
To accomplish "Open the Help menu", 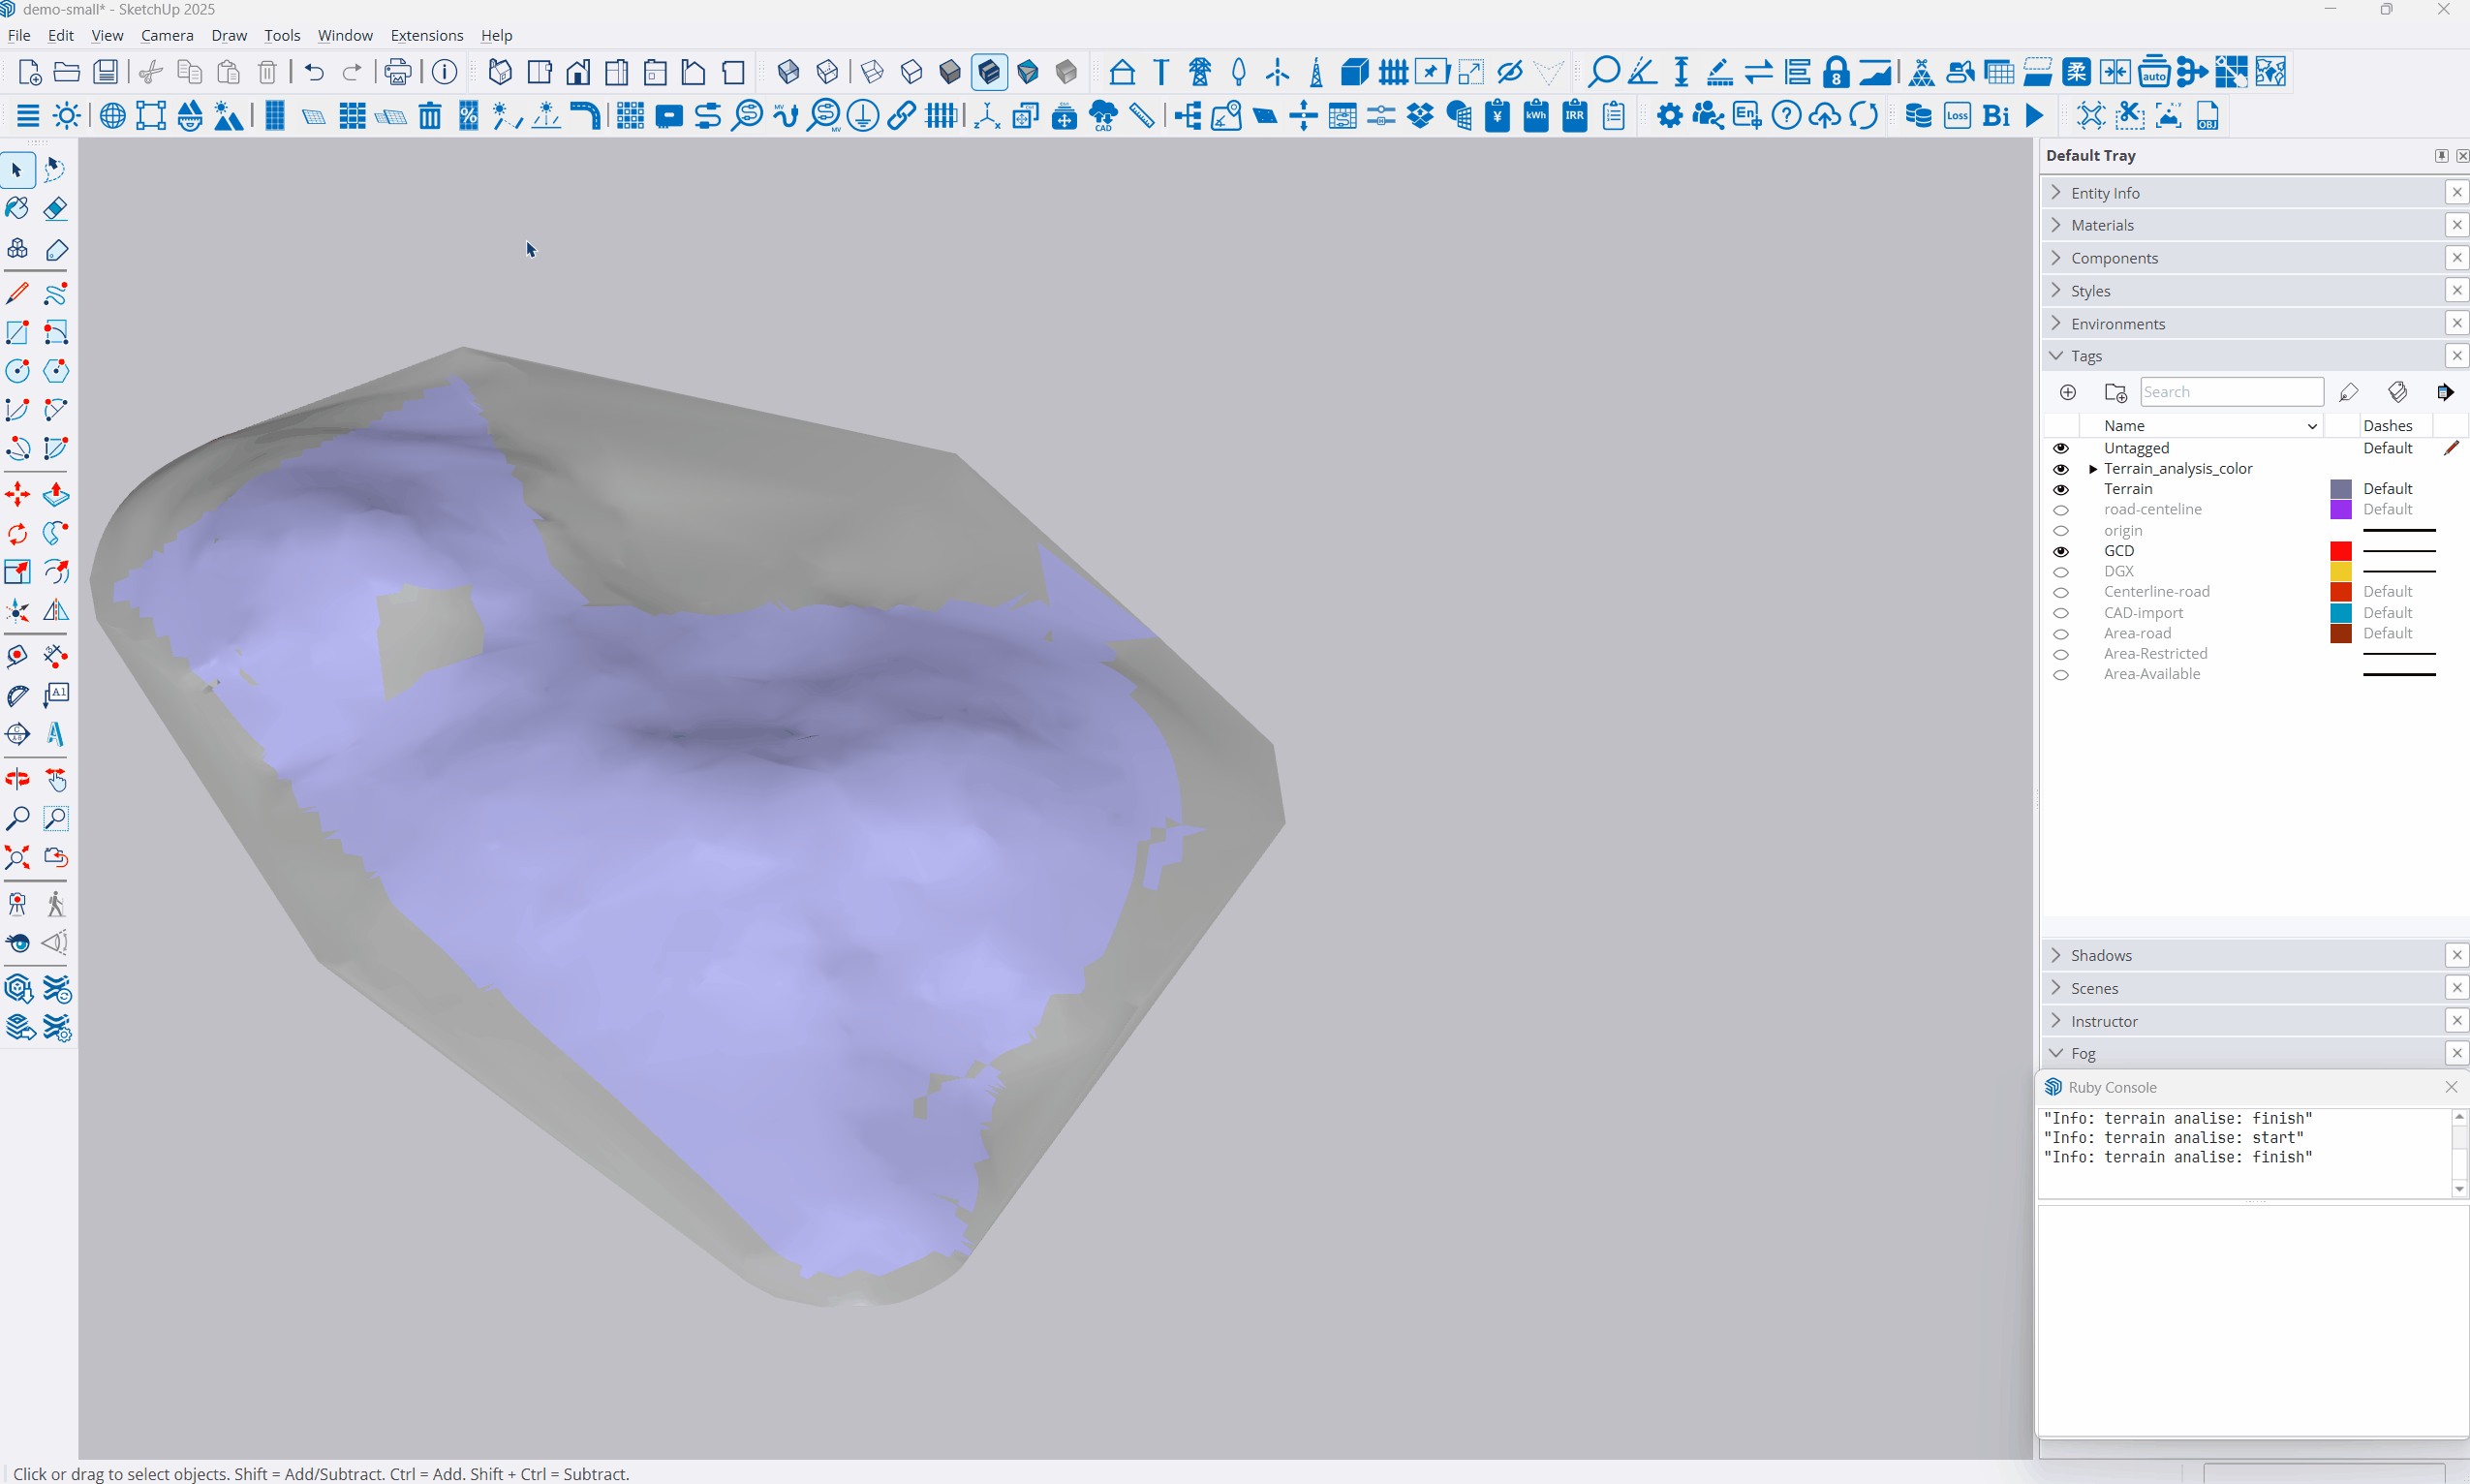I will pyautogui.click(x=496, y=35).
